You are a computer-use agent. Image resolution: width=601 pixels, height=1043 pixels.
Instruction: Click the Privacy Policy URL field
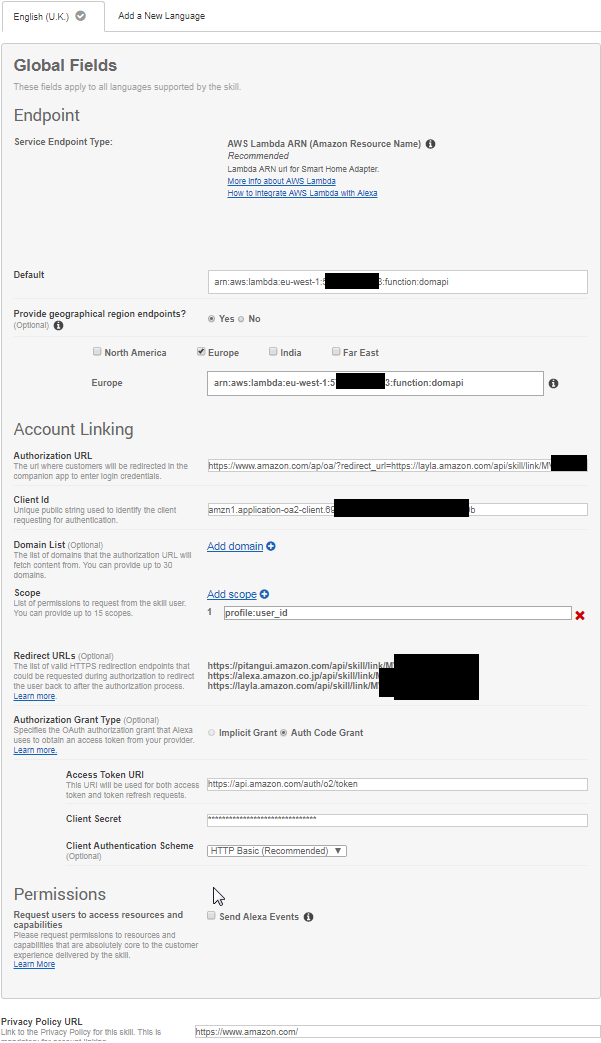pos(398,1032)
